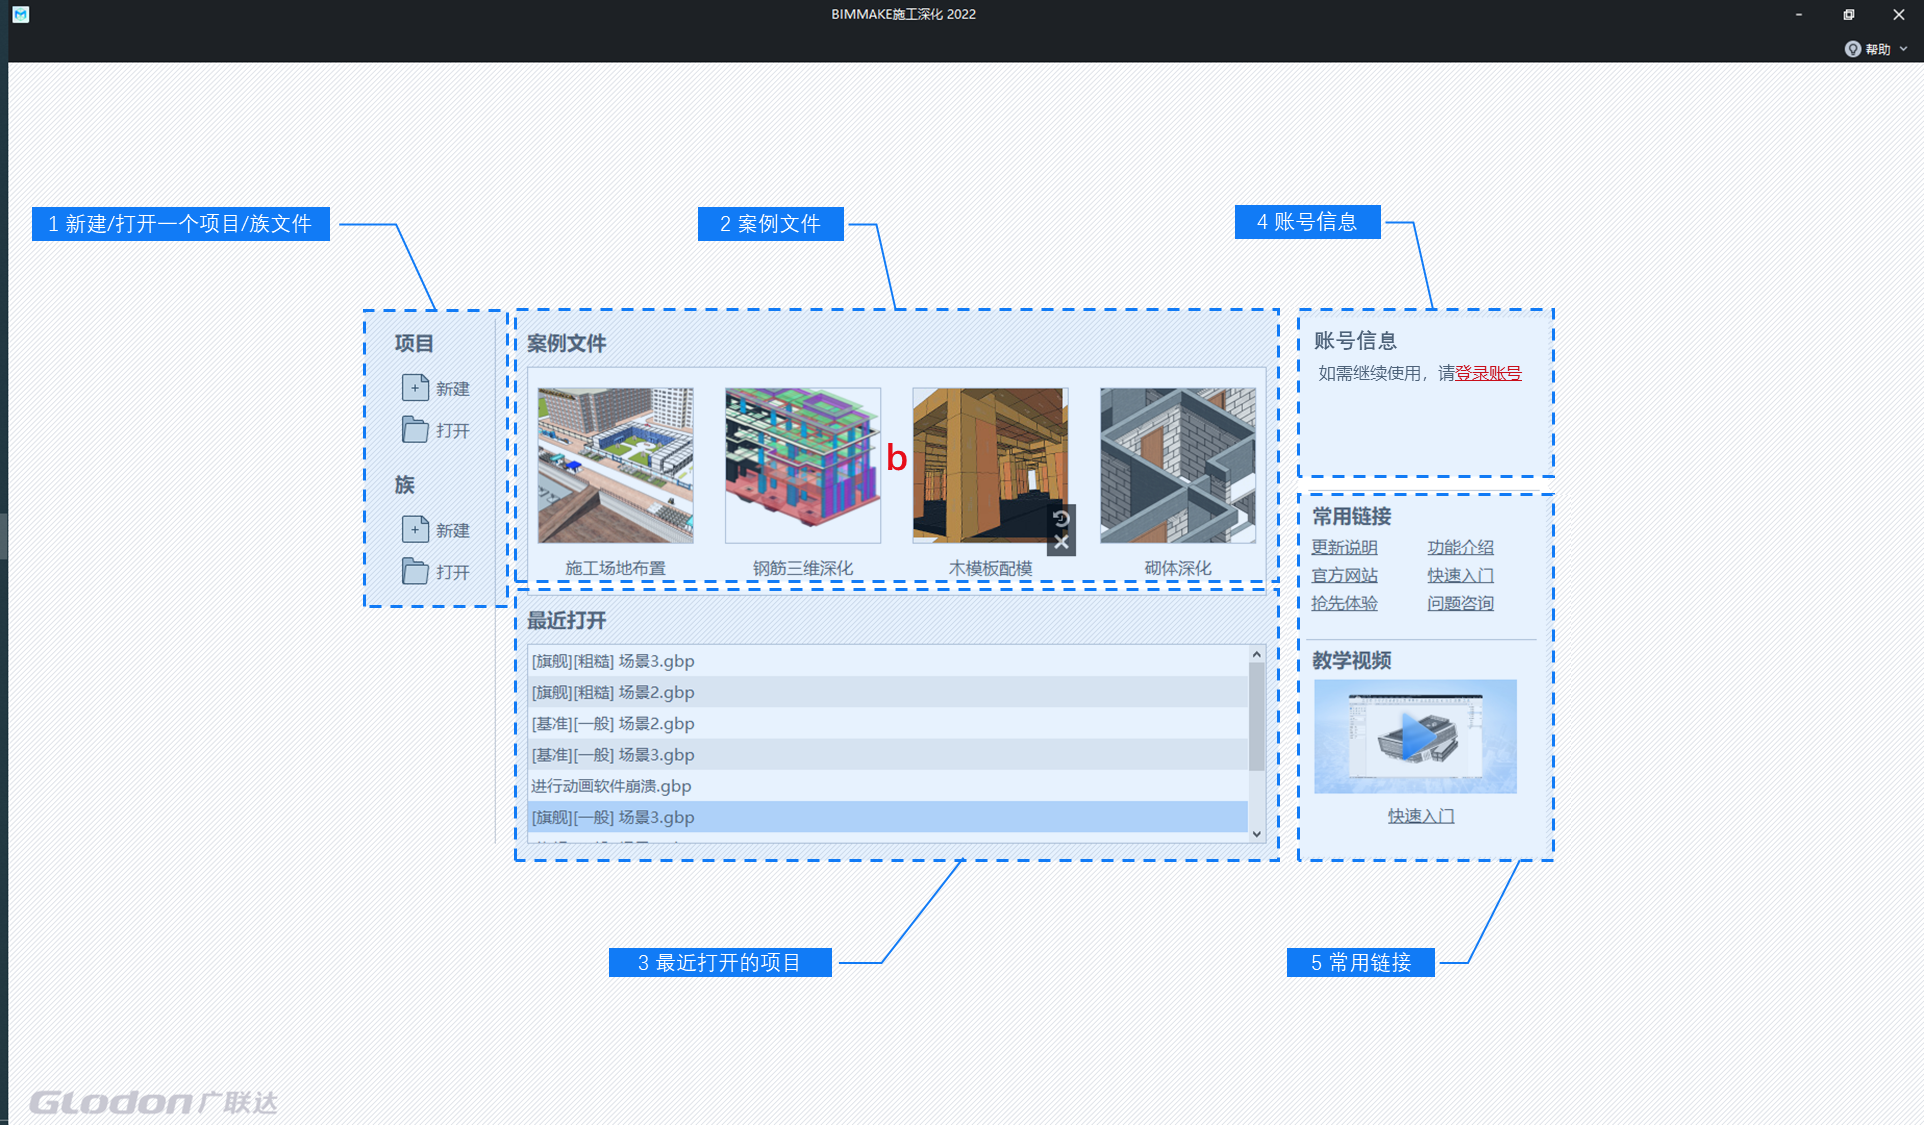This screenshot has width=1924, height=1125.
Task: Click the recent list scroll down arrow
Action: pyautogui.click(x=1257, y=834)
